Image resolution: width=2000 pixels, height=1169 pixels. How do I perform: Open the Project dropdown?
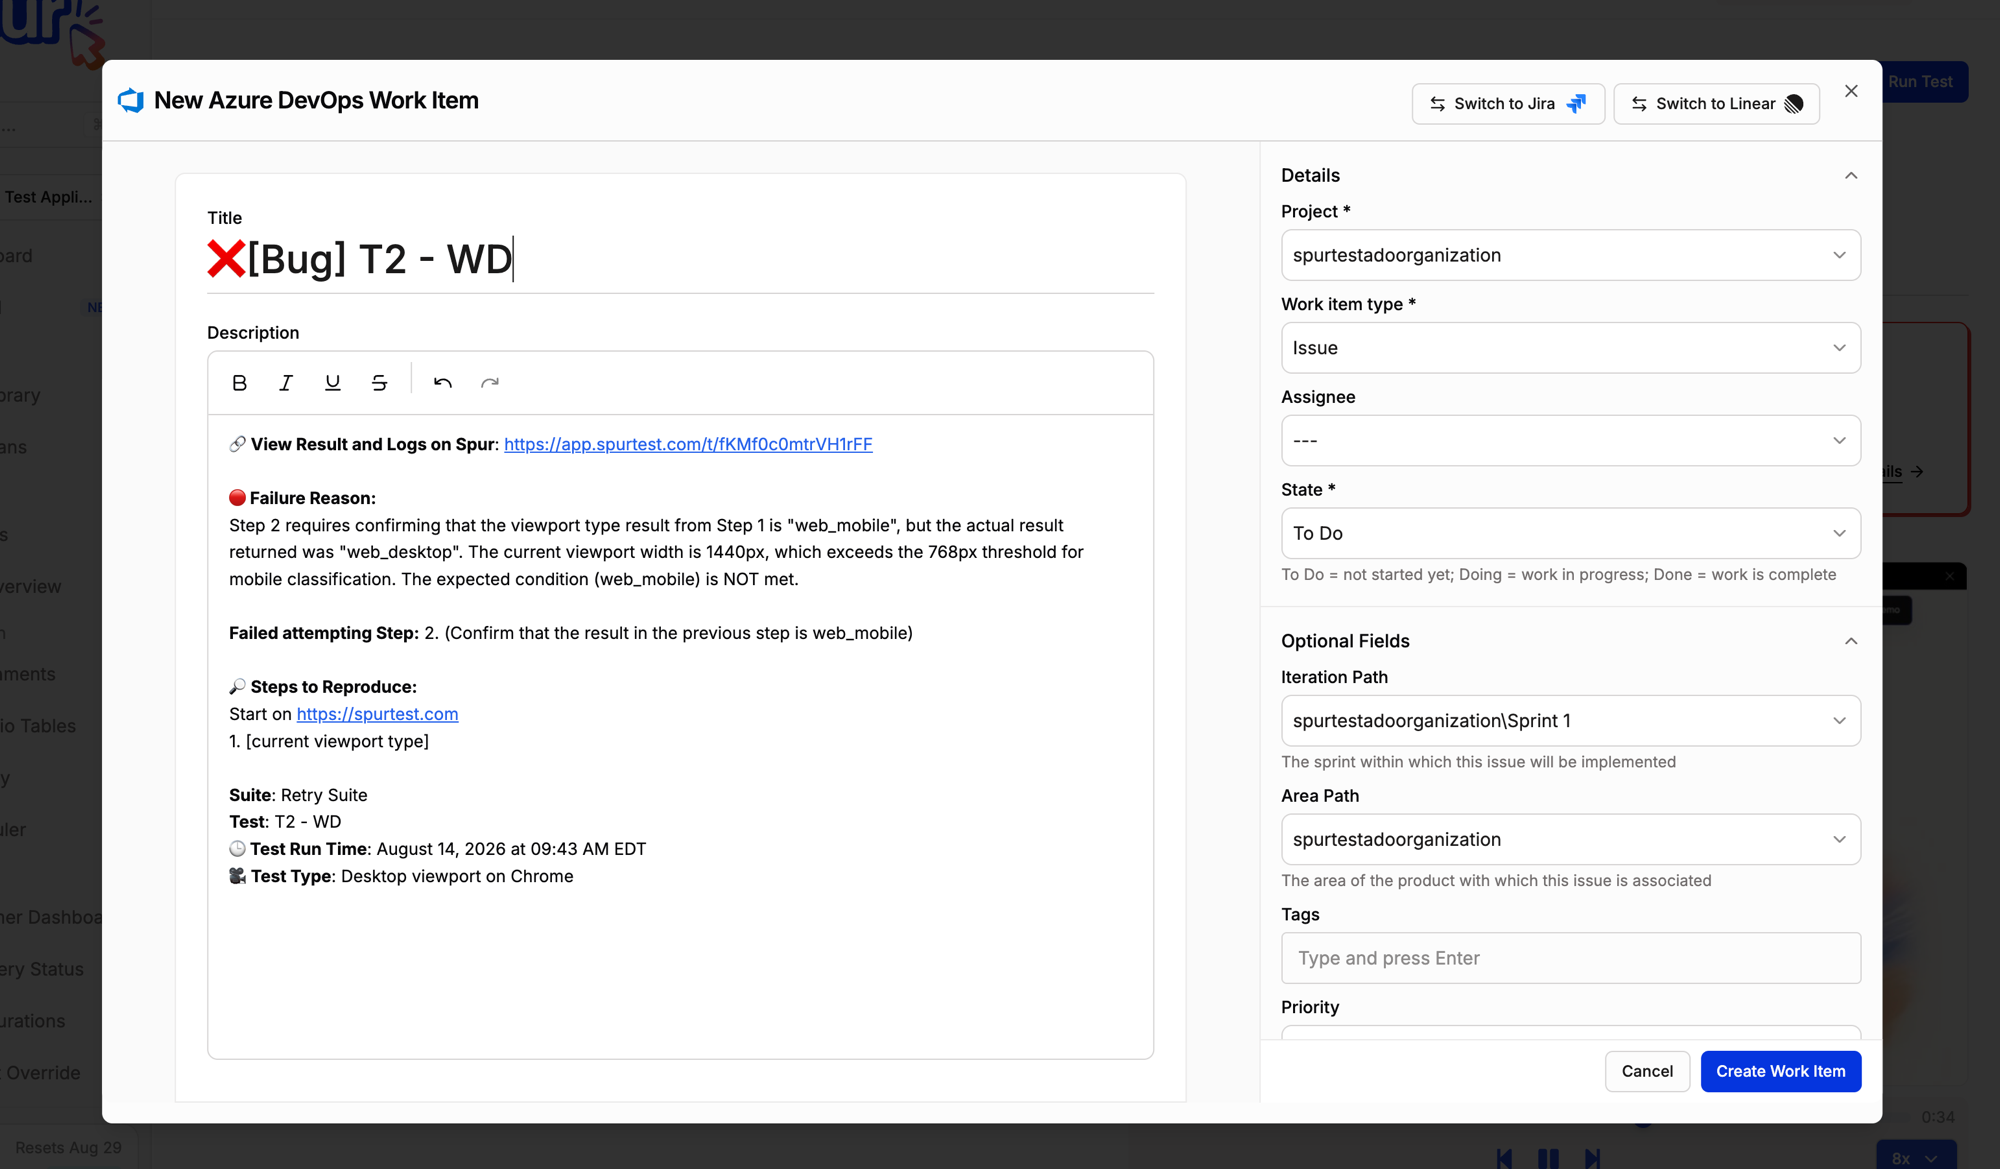[1570, 255]
